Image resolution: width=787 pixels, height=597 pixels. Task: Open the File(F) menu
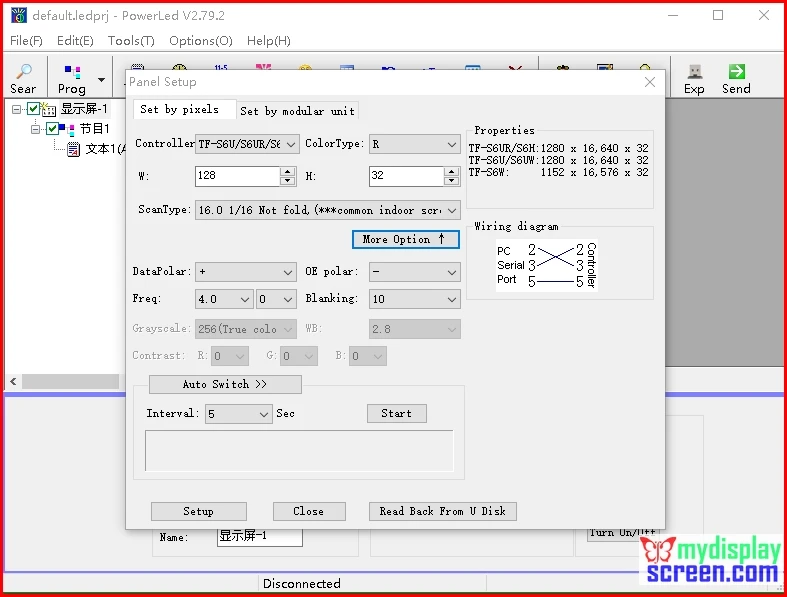point(26,41)
